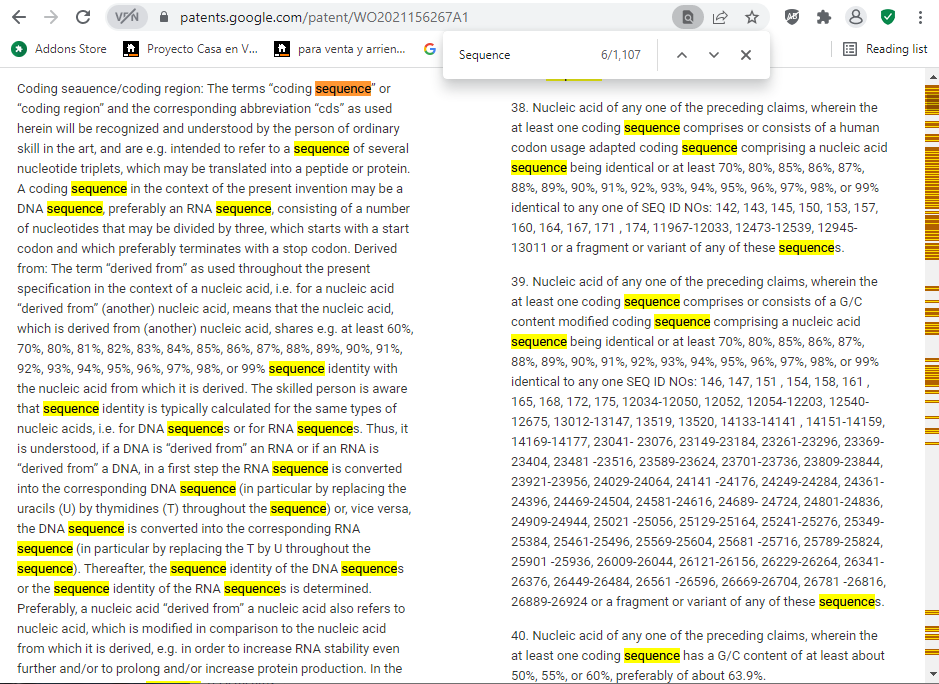Click the green shield extension icon

[887, 17]
